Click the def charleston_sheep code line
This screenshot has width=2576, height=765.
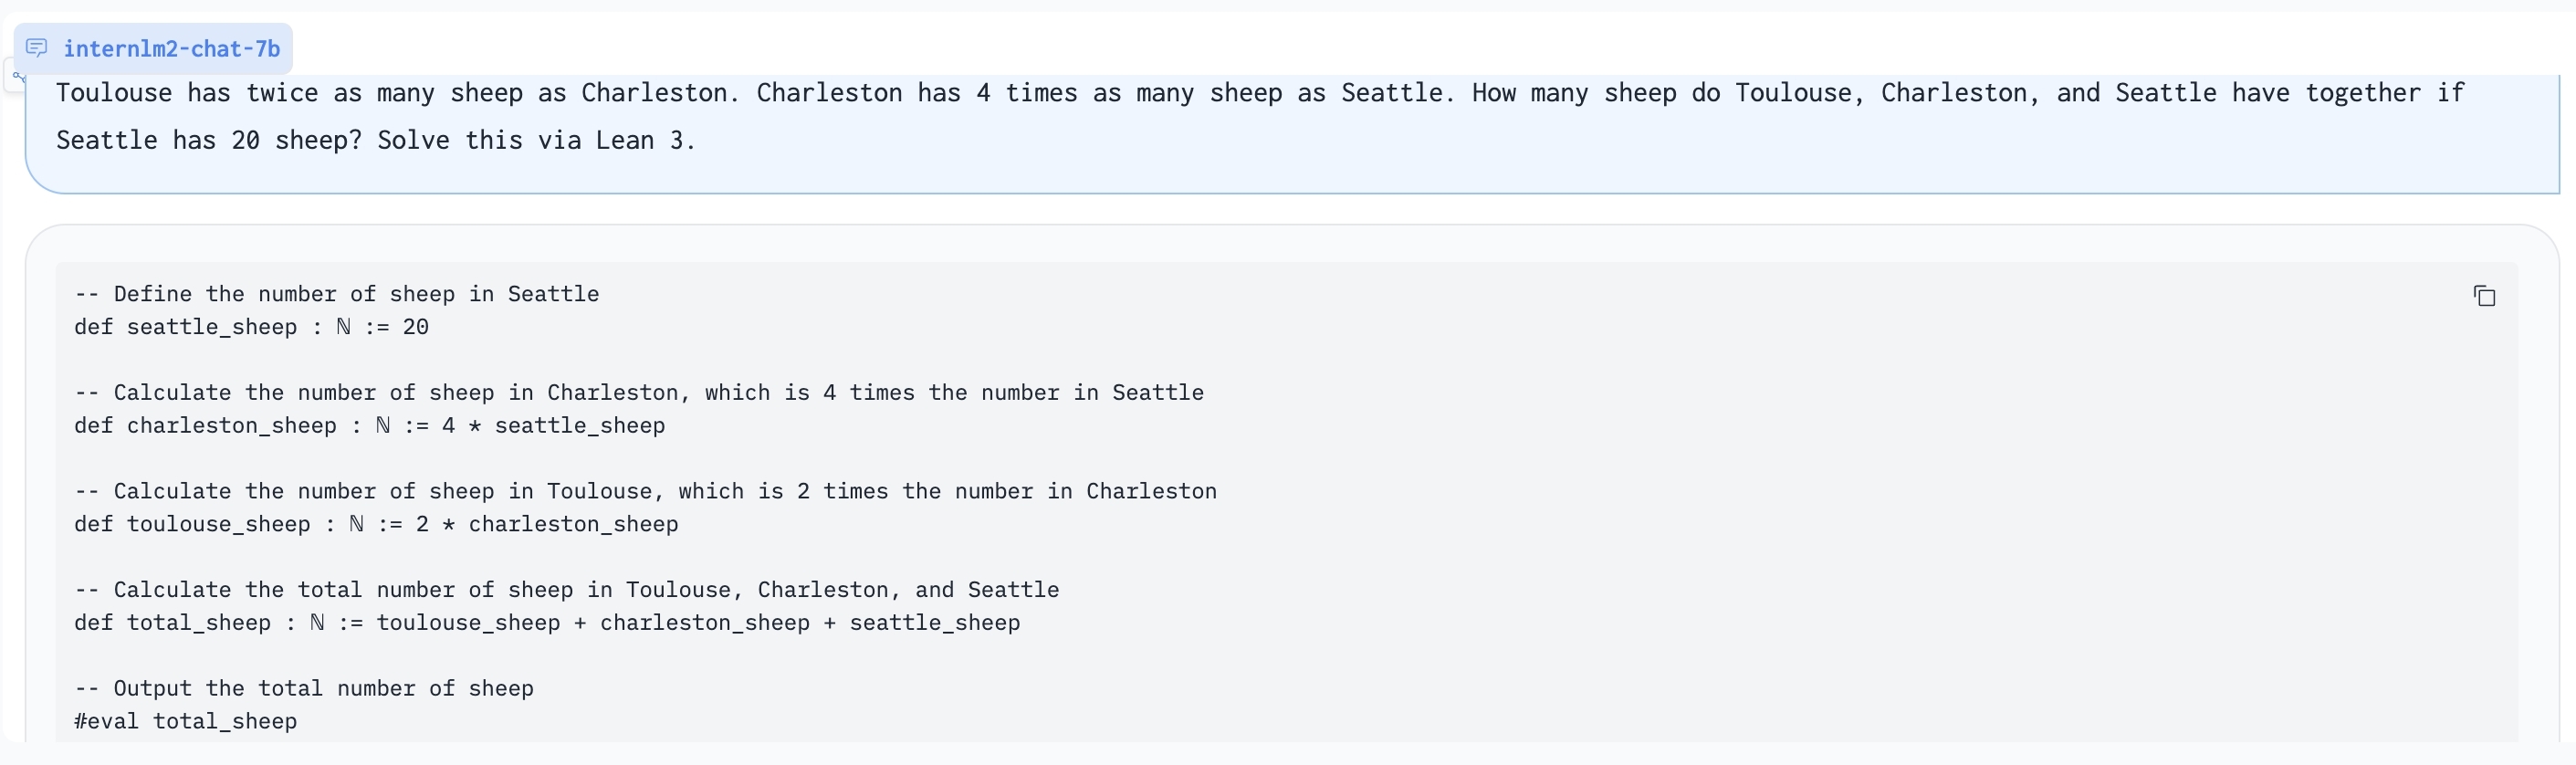[x=369, y=426]
